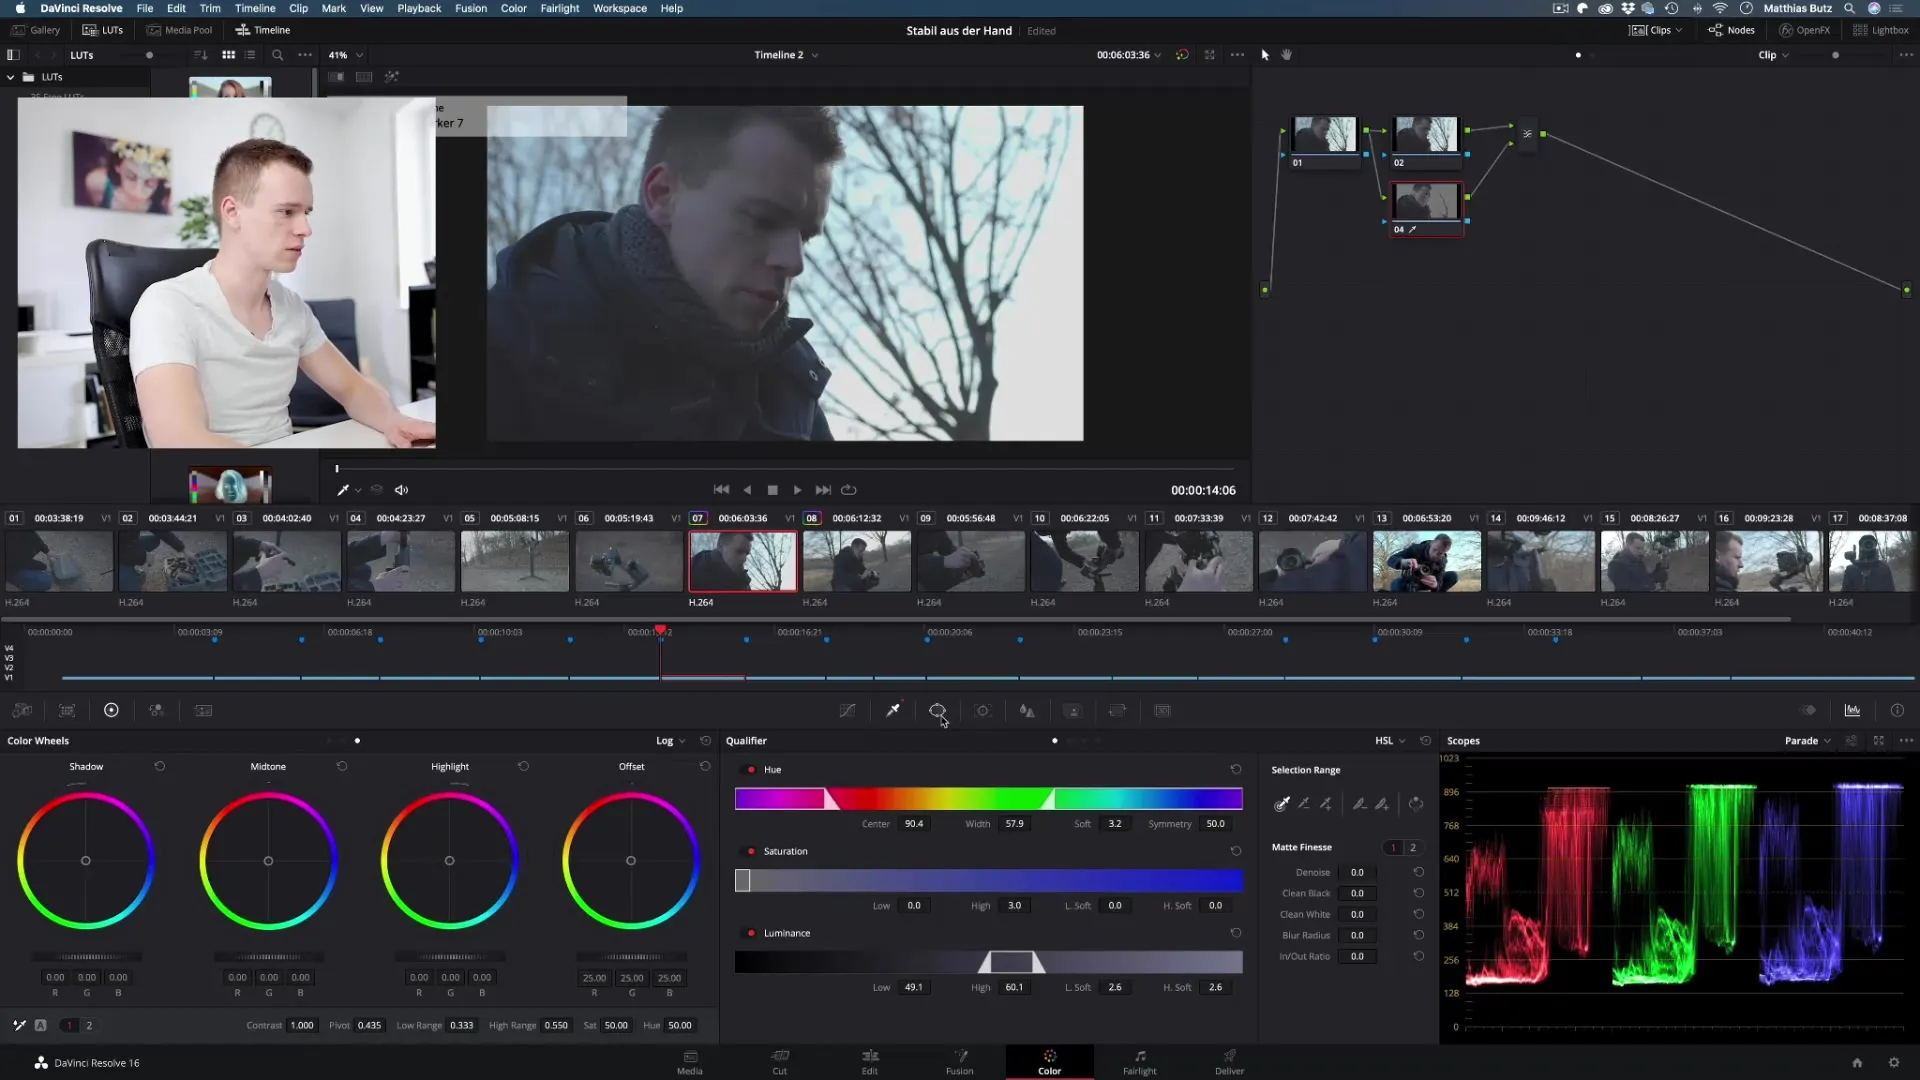
Task: Click the Shadow master wheel slider
Action: 86,957
